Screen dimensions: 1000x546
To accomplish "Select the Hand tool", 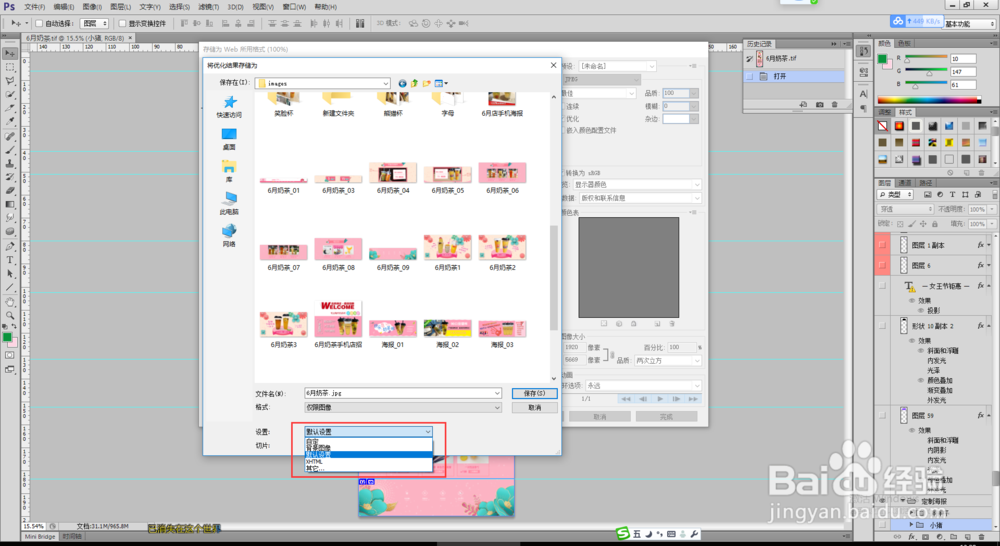I will point(10,302).
